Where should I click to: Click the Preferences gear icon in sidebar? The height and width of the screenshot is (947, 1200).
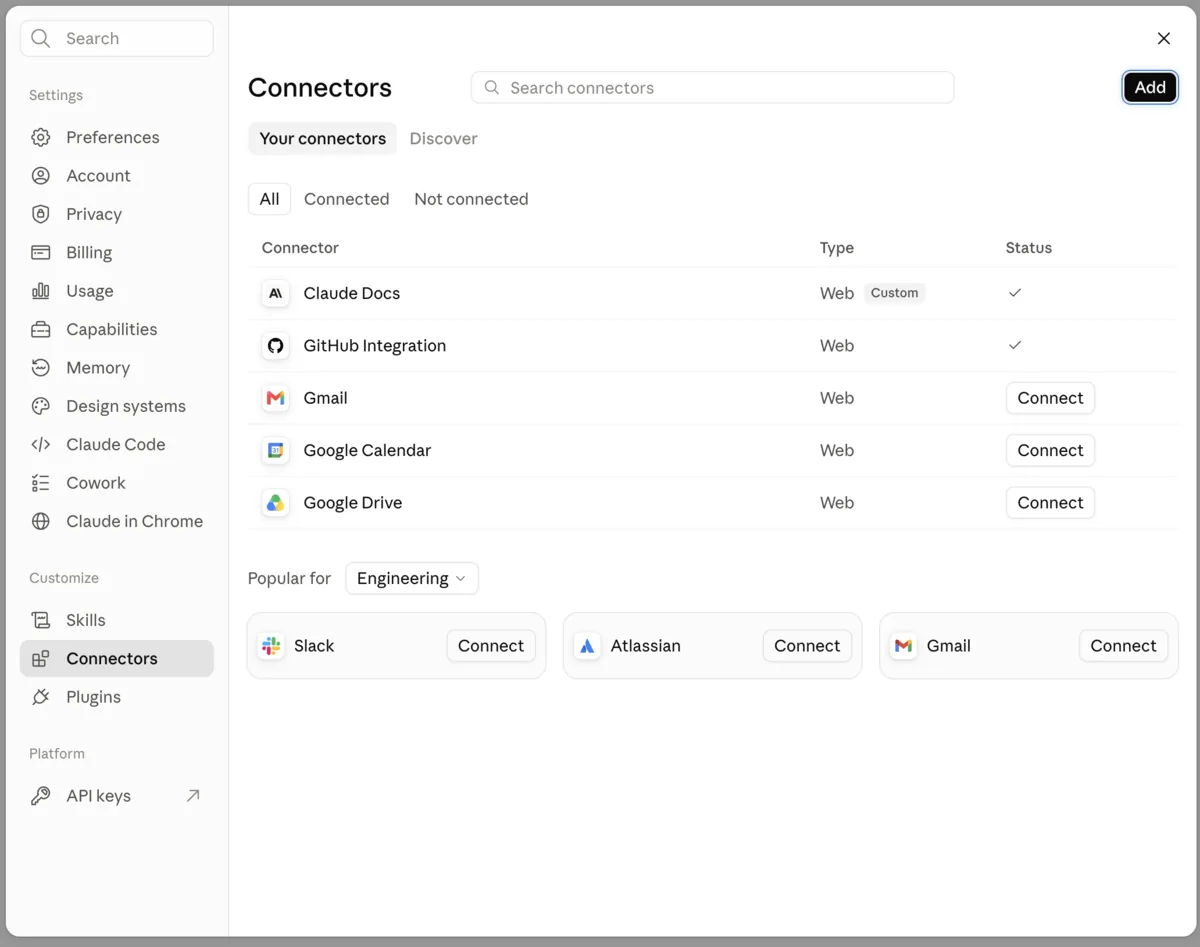(41, 137)
